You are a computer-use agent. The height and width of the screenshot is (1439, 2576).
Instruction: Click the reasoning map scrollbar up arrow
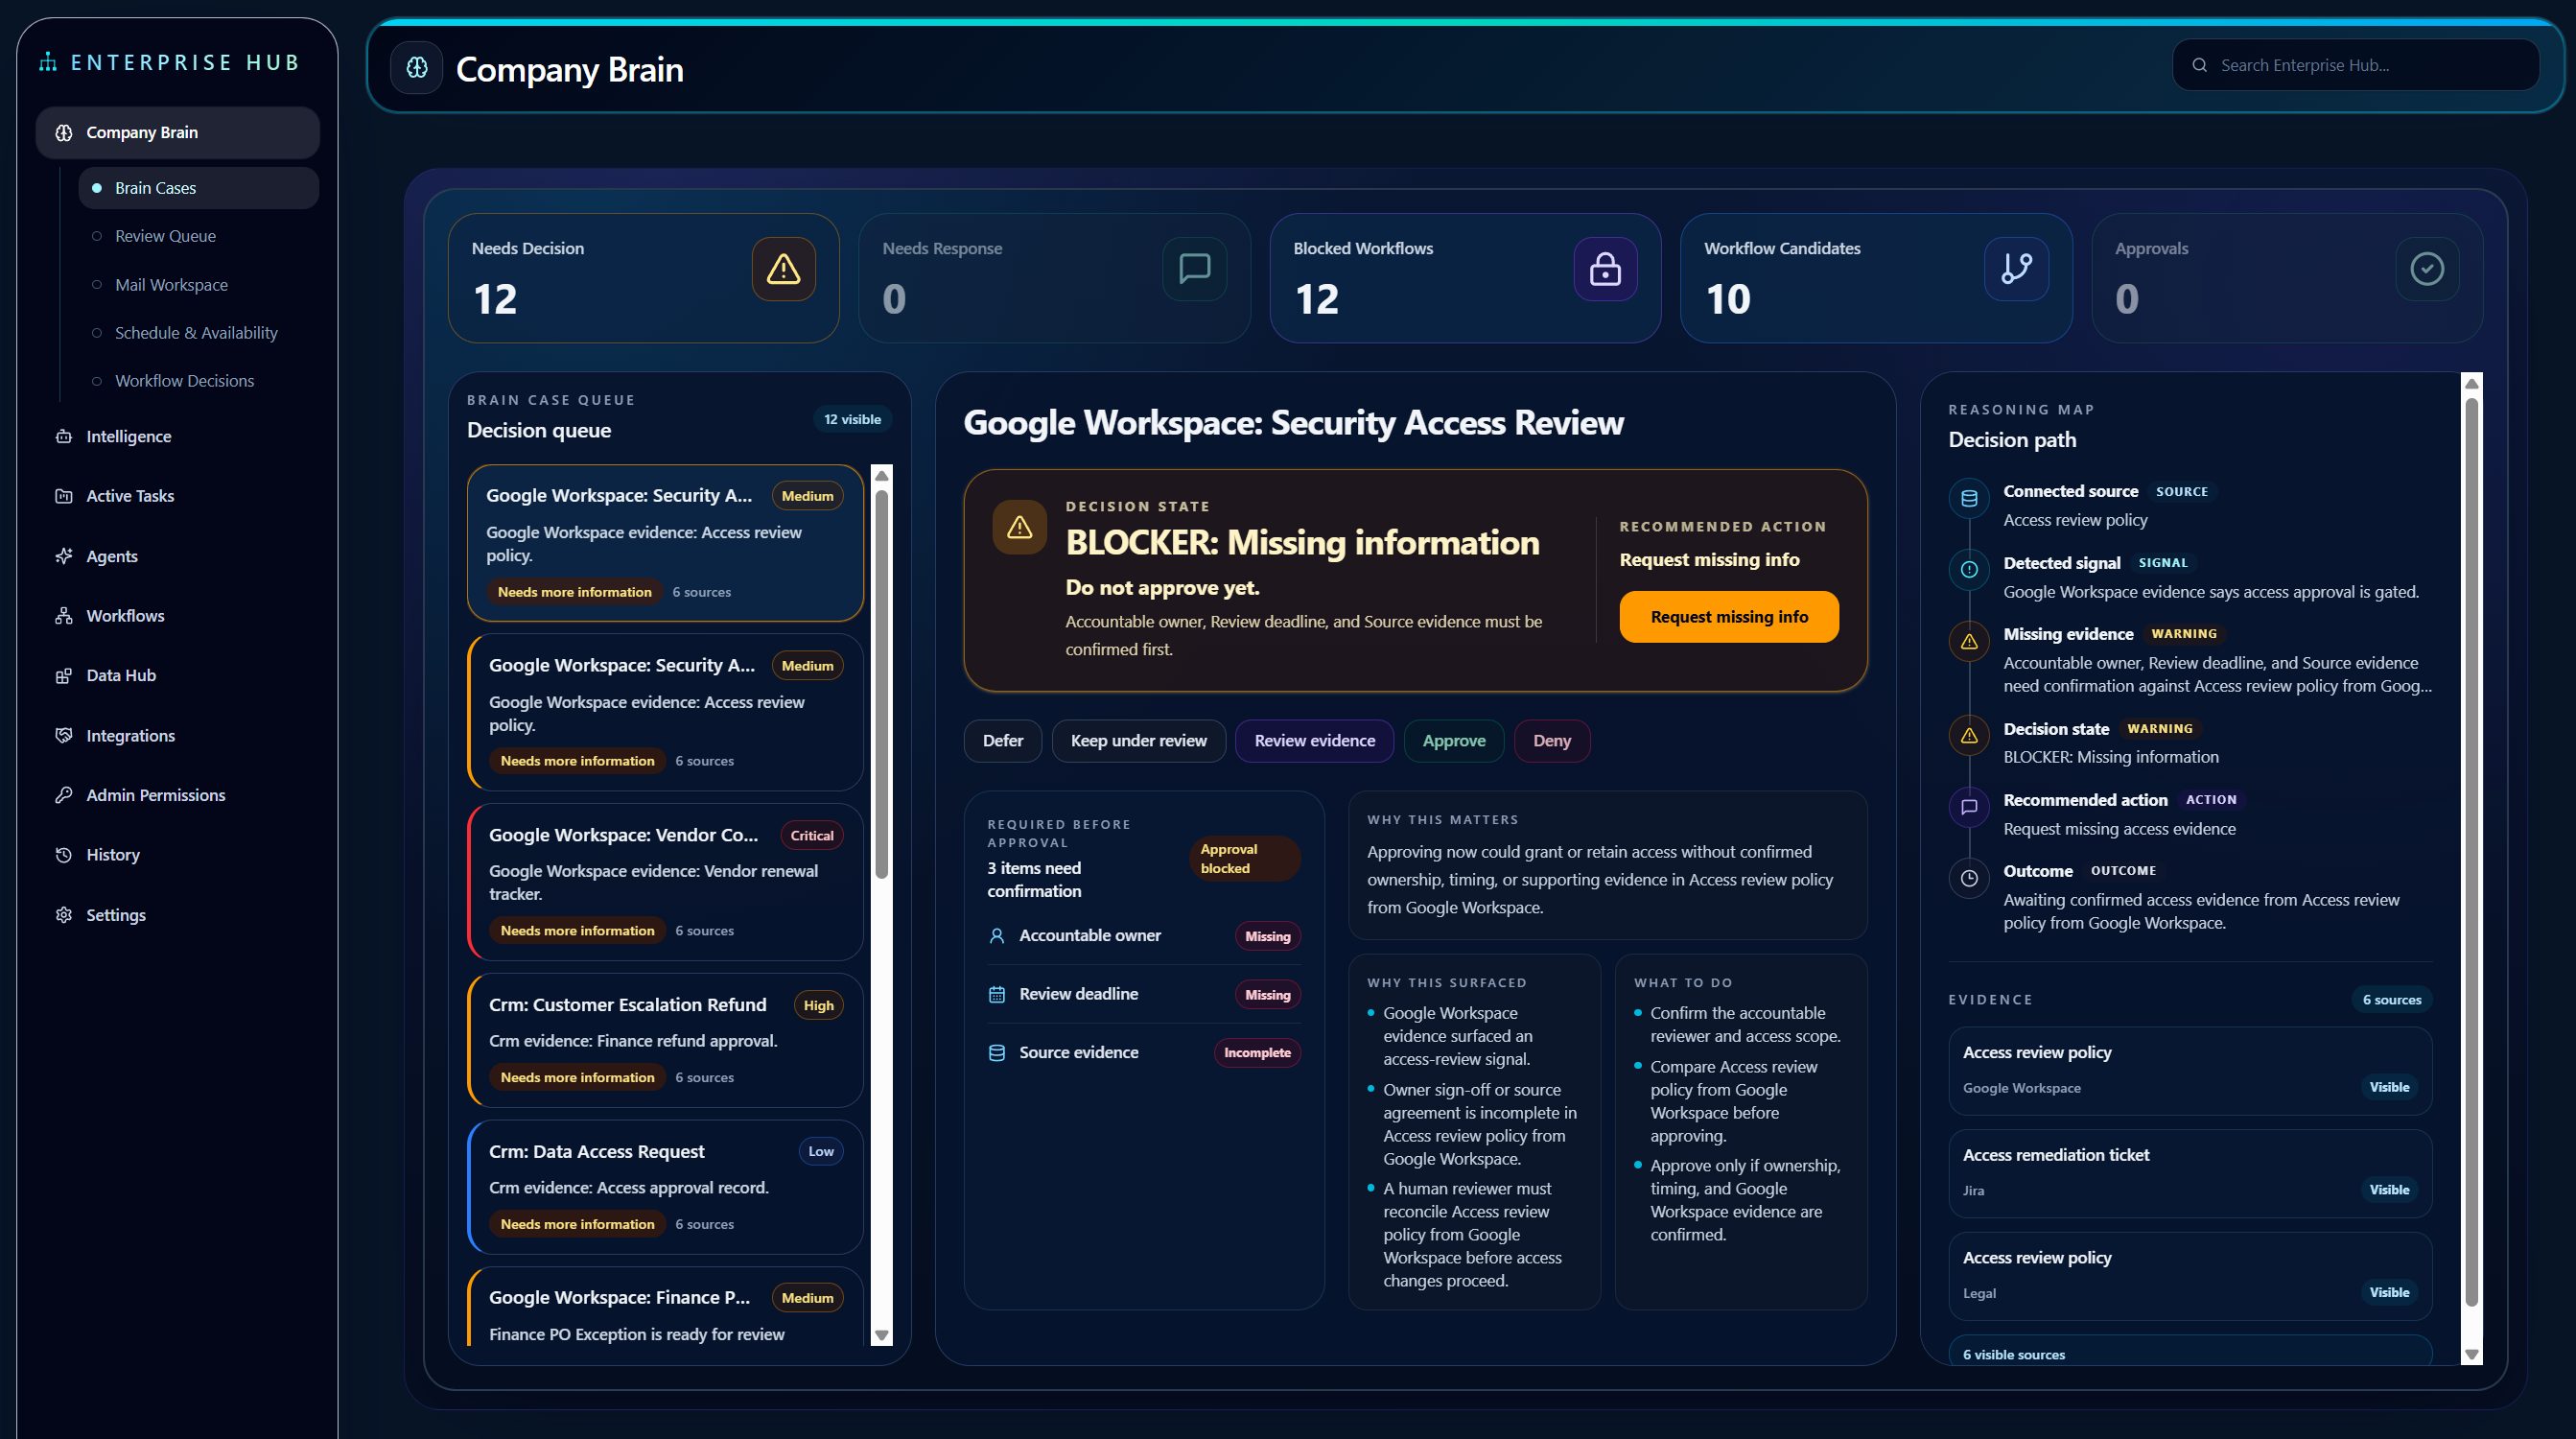click(x=2471, y=384)
